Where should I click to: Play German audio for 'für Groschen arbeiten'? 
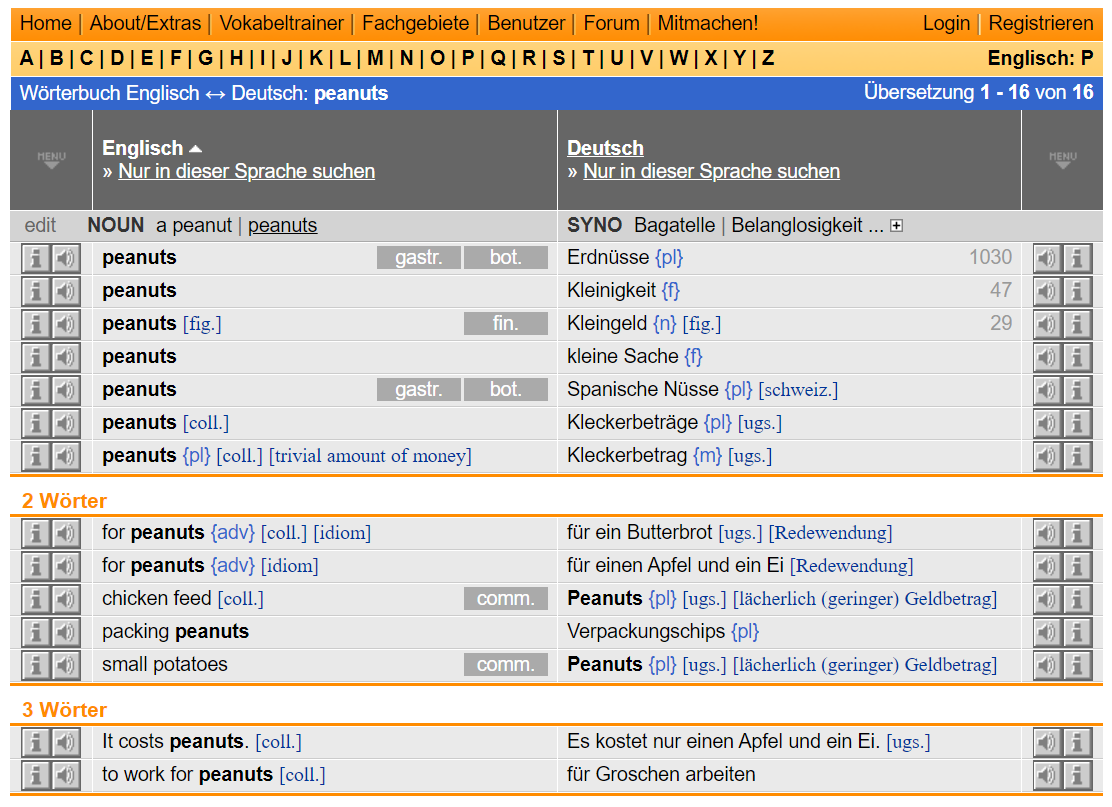(x=1046, y=775)
